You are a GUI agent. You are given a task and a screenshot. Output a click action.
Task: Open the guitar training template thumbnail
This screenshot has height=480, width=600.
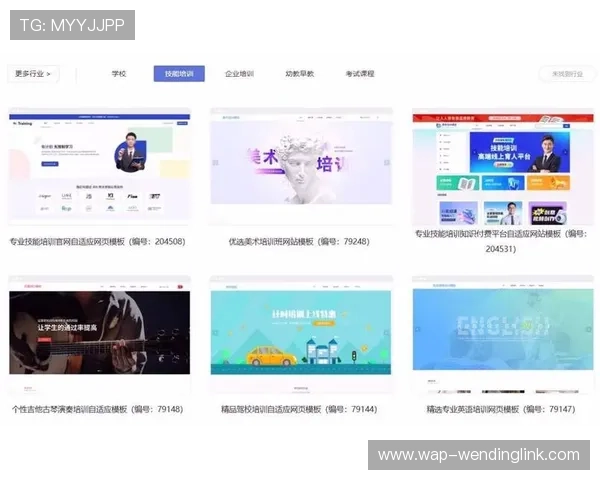click(99, 334)
